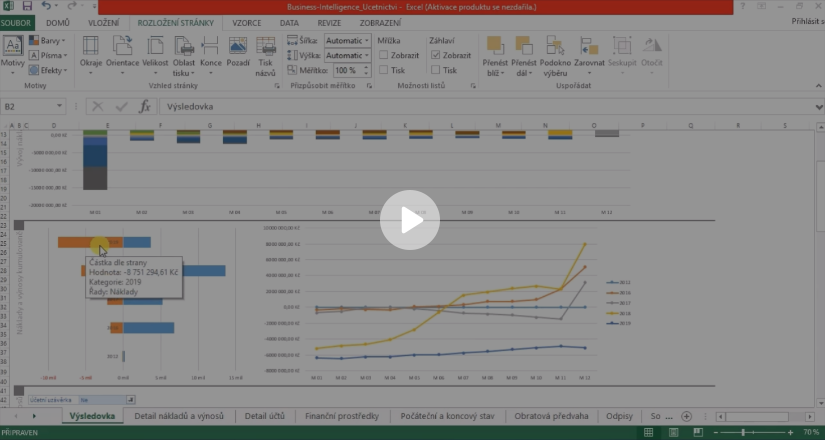Open Přizpůsobit měřítko dialog launcher
Image resolution: width=825 pixels, height=440 pixels.
[369, 86]
